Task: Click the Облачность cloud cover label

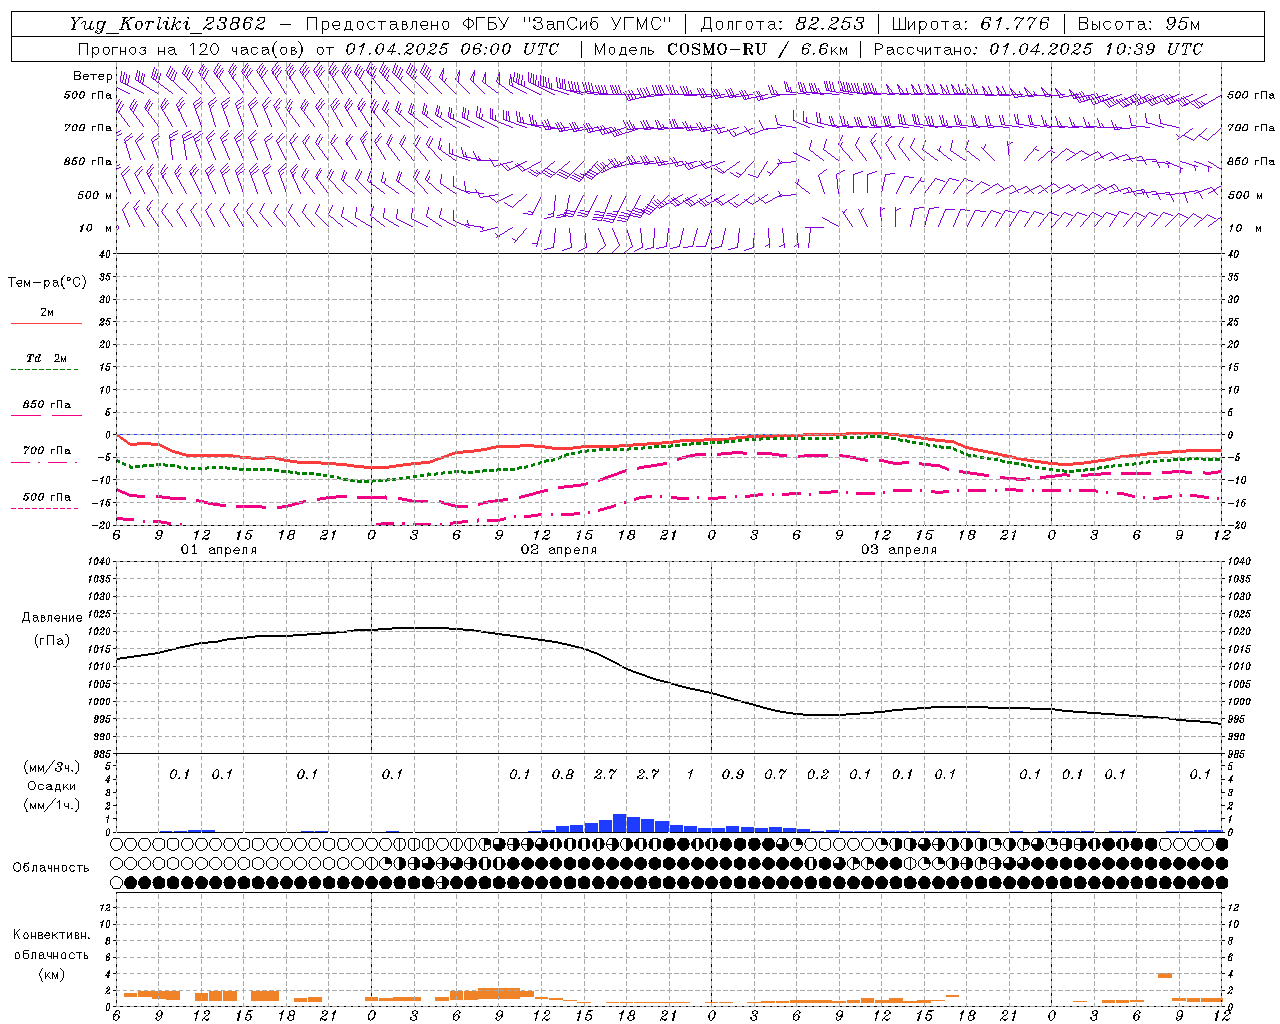Action: pyautogui.click(x=51, y=868)
